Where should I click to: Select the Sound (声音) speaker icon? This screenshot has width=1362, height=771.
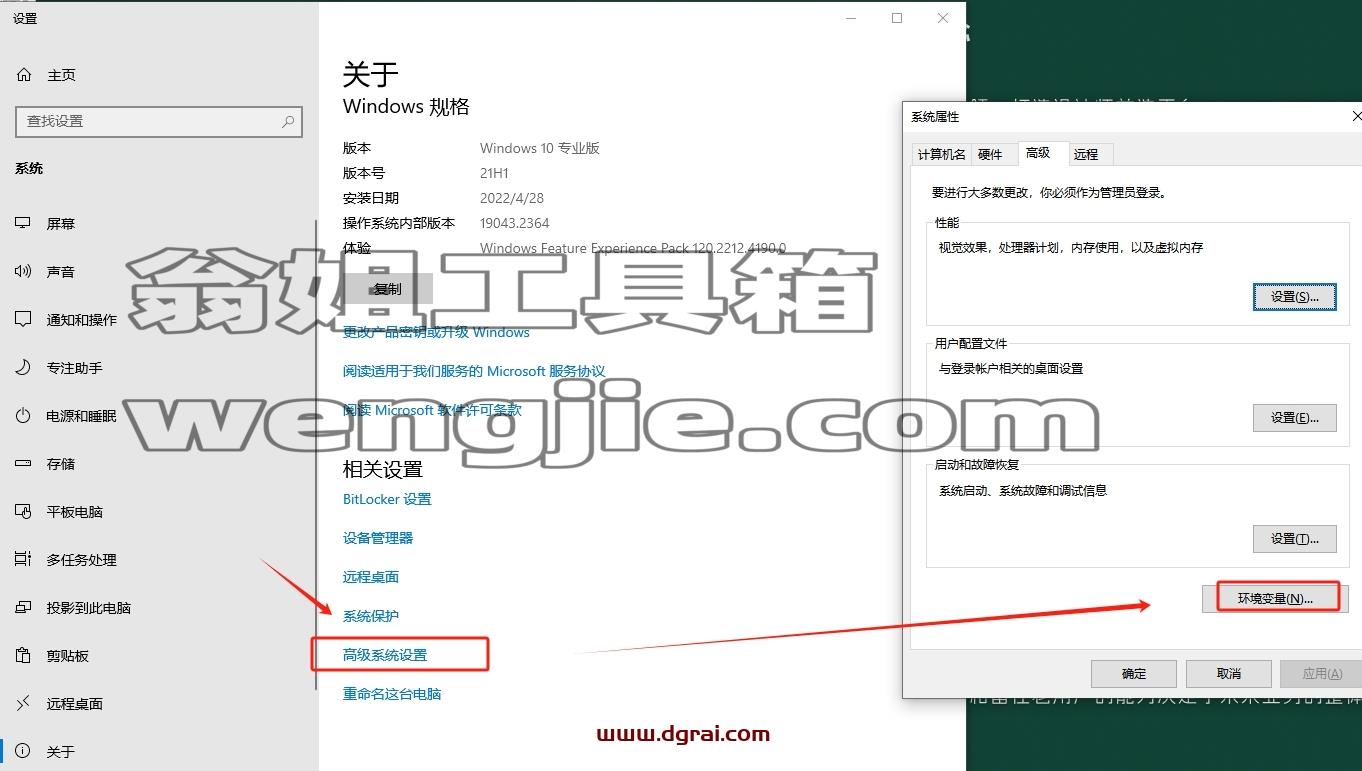click(23, 271)
